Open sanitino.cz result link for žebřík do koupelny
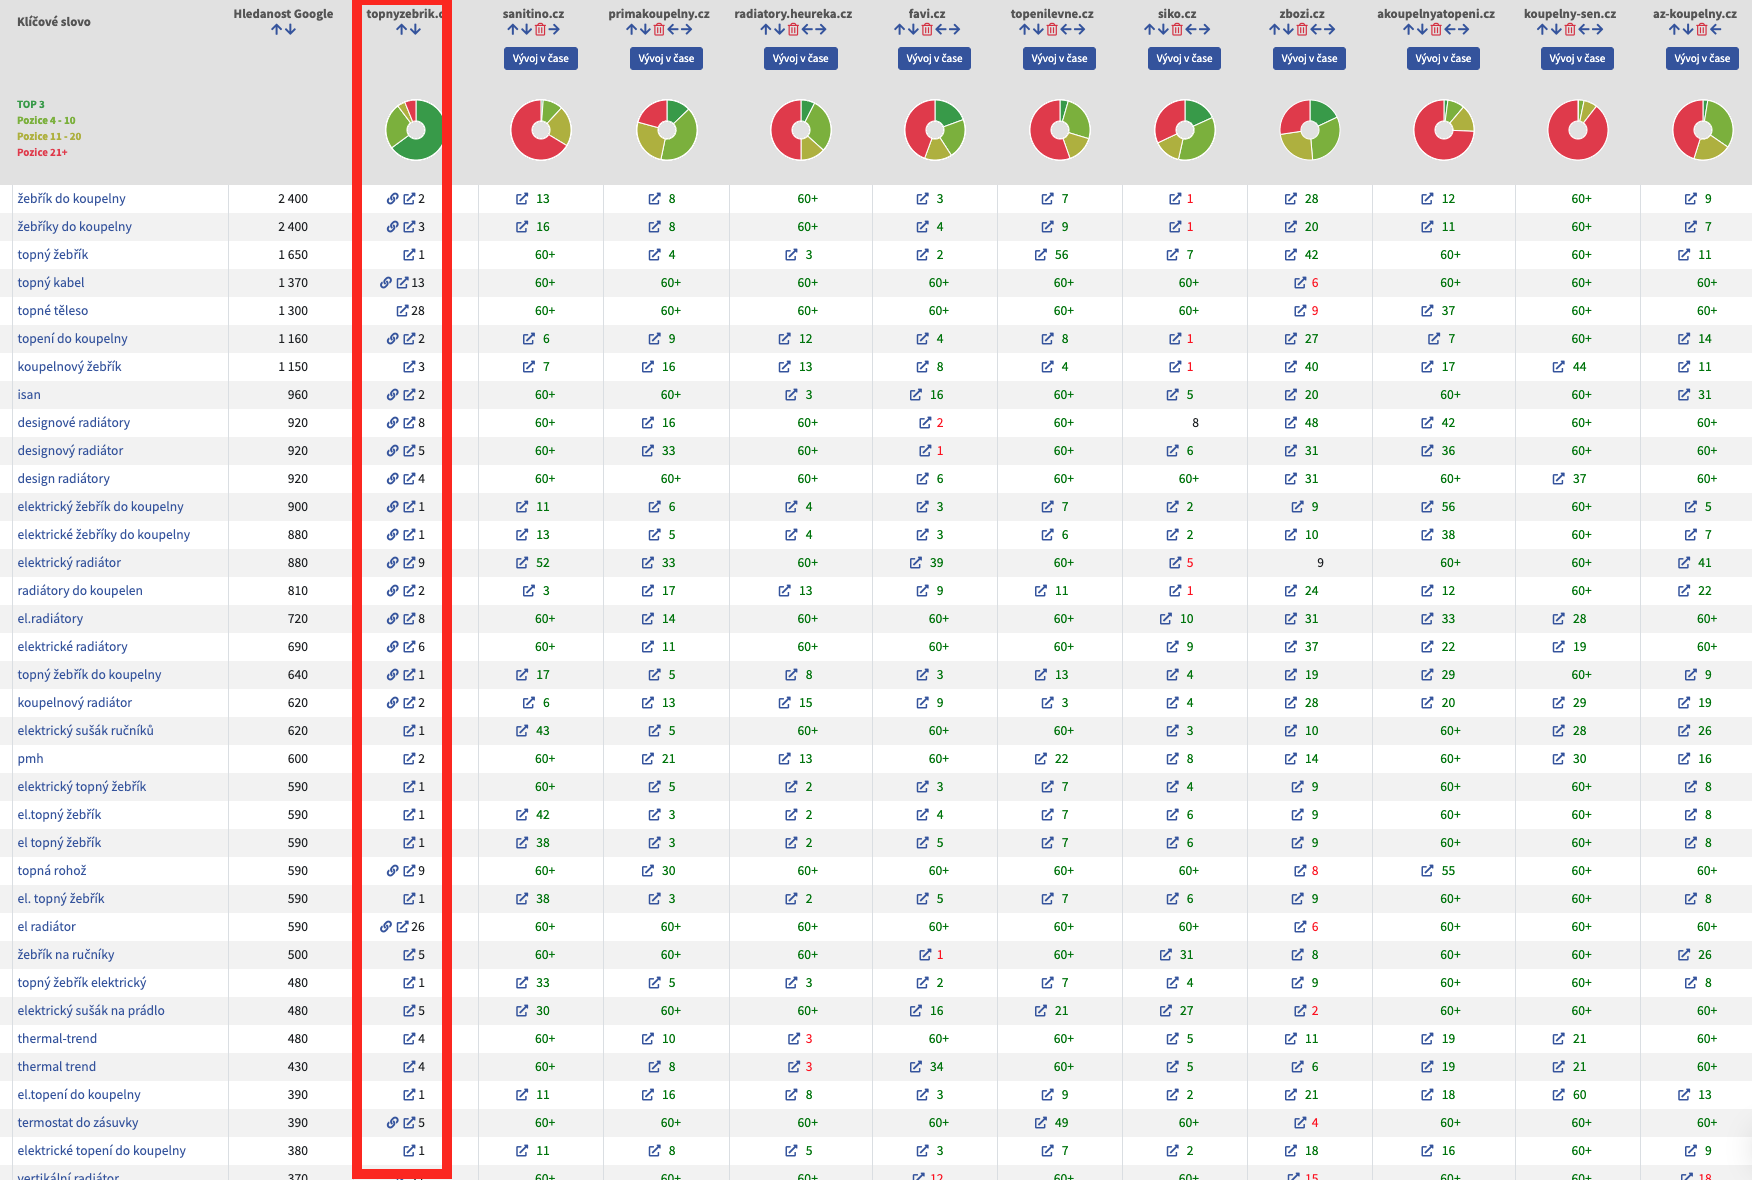The image size is (1752, 1180). (522, 199)
